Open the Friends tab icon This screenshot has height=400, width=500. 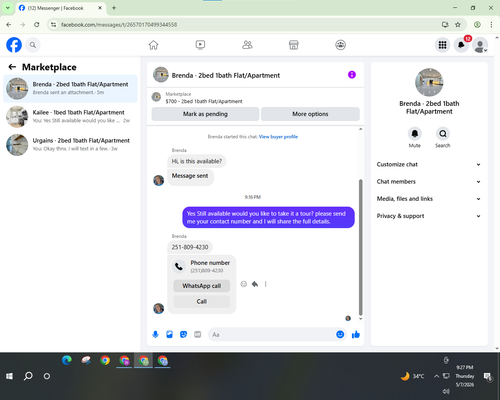(x=247, y=45)
